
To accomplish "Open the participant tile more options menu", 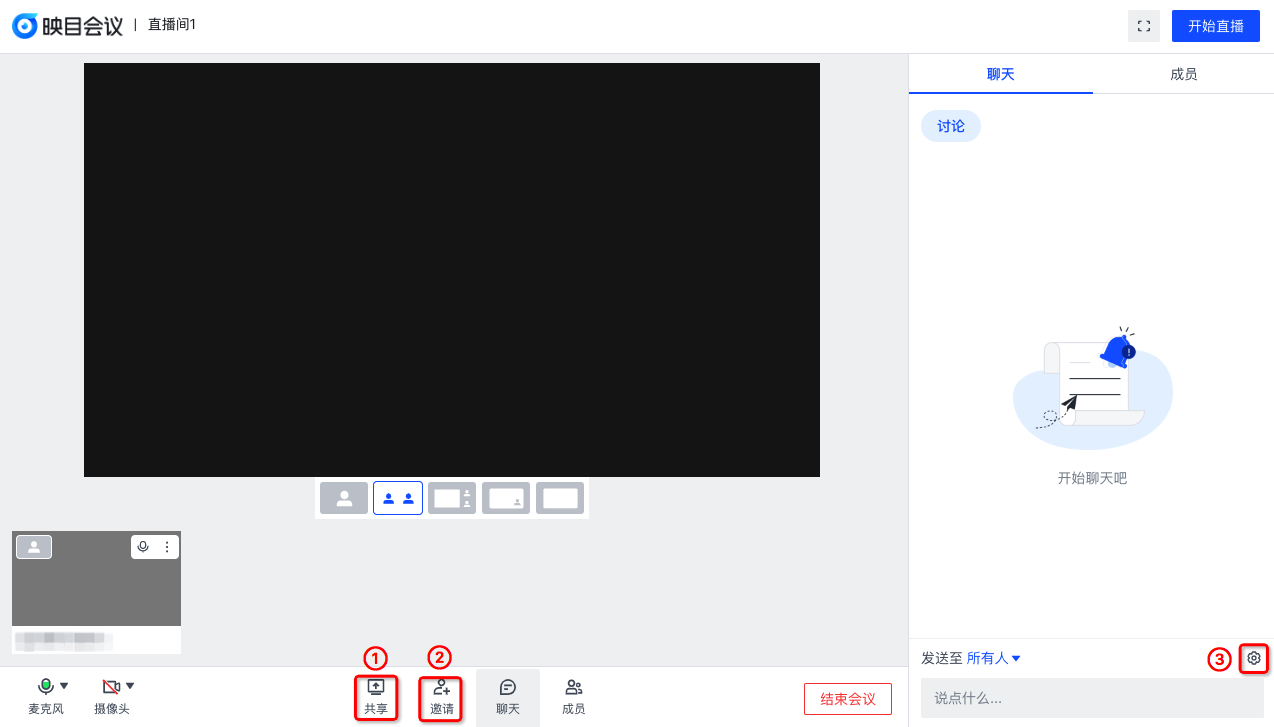I will point(167,547).
